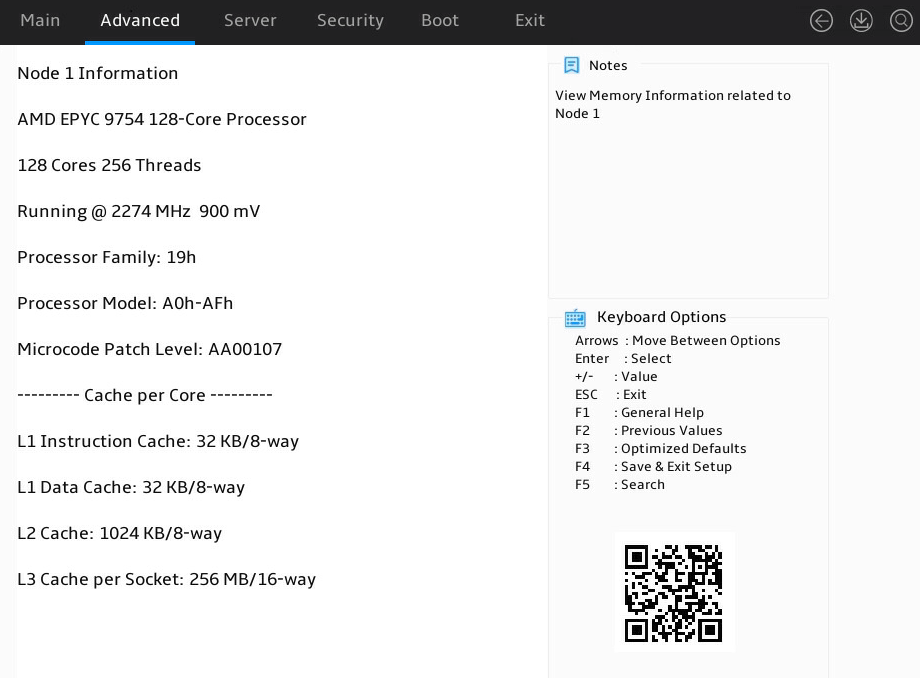Image resolution: width=920 pixels, height=678 pixels.
Task: Click the F3 Optimized Defaults hint
Action: [661, 449]
